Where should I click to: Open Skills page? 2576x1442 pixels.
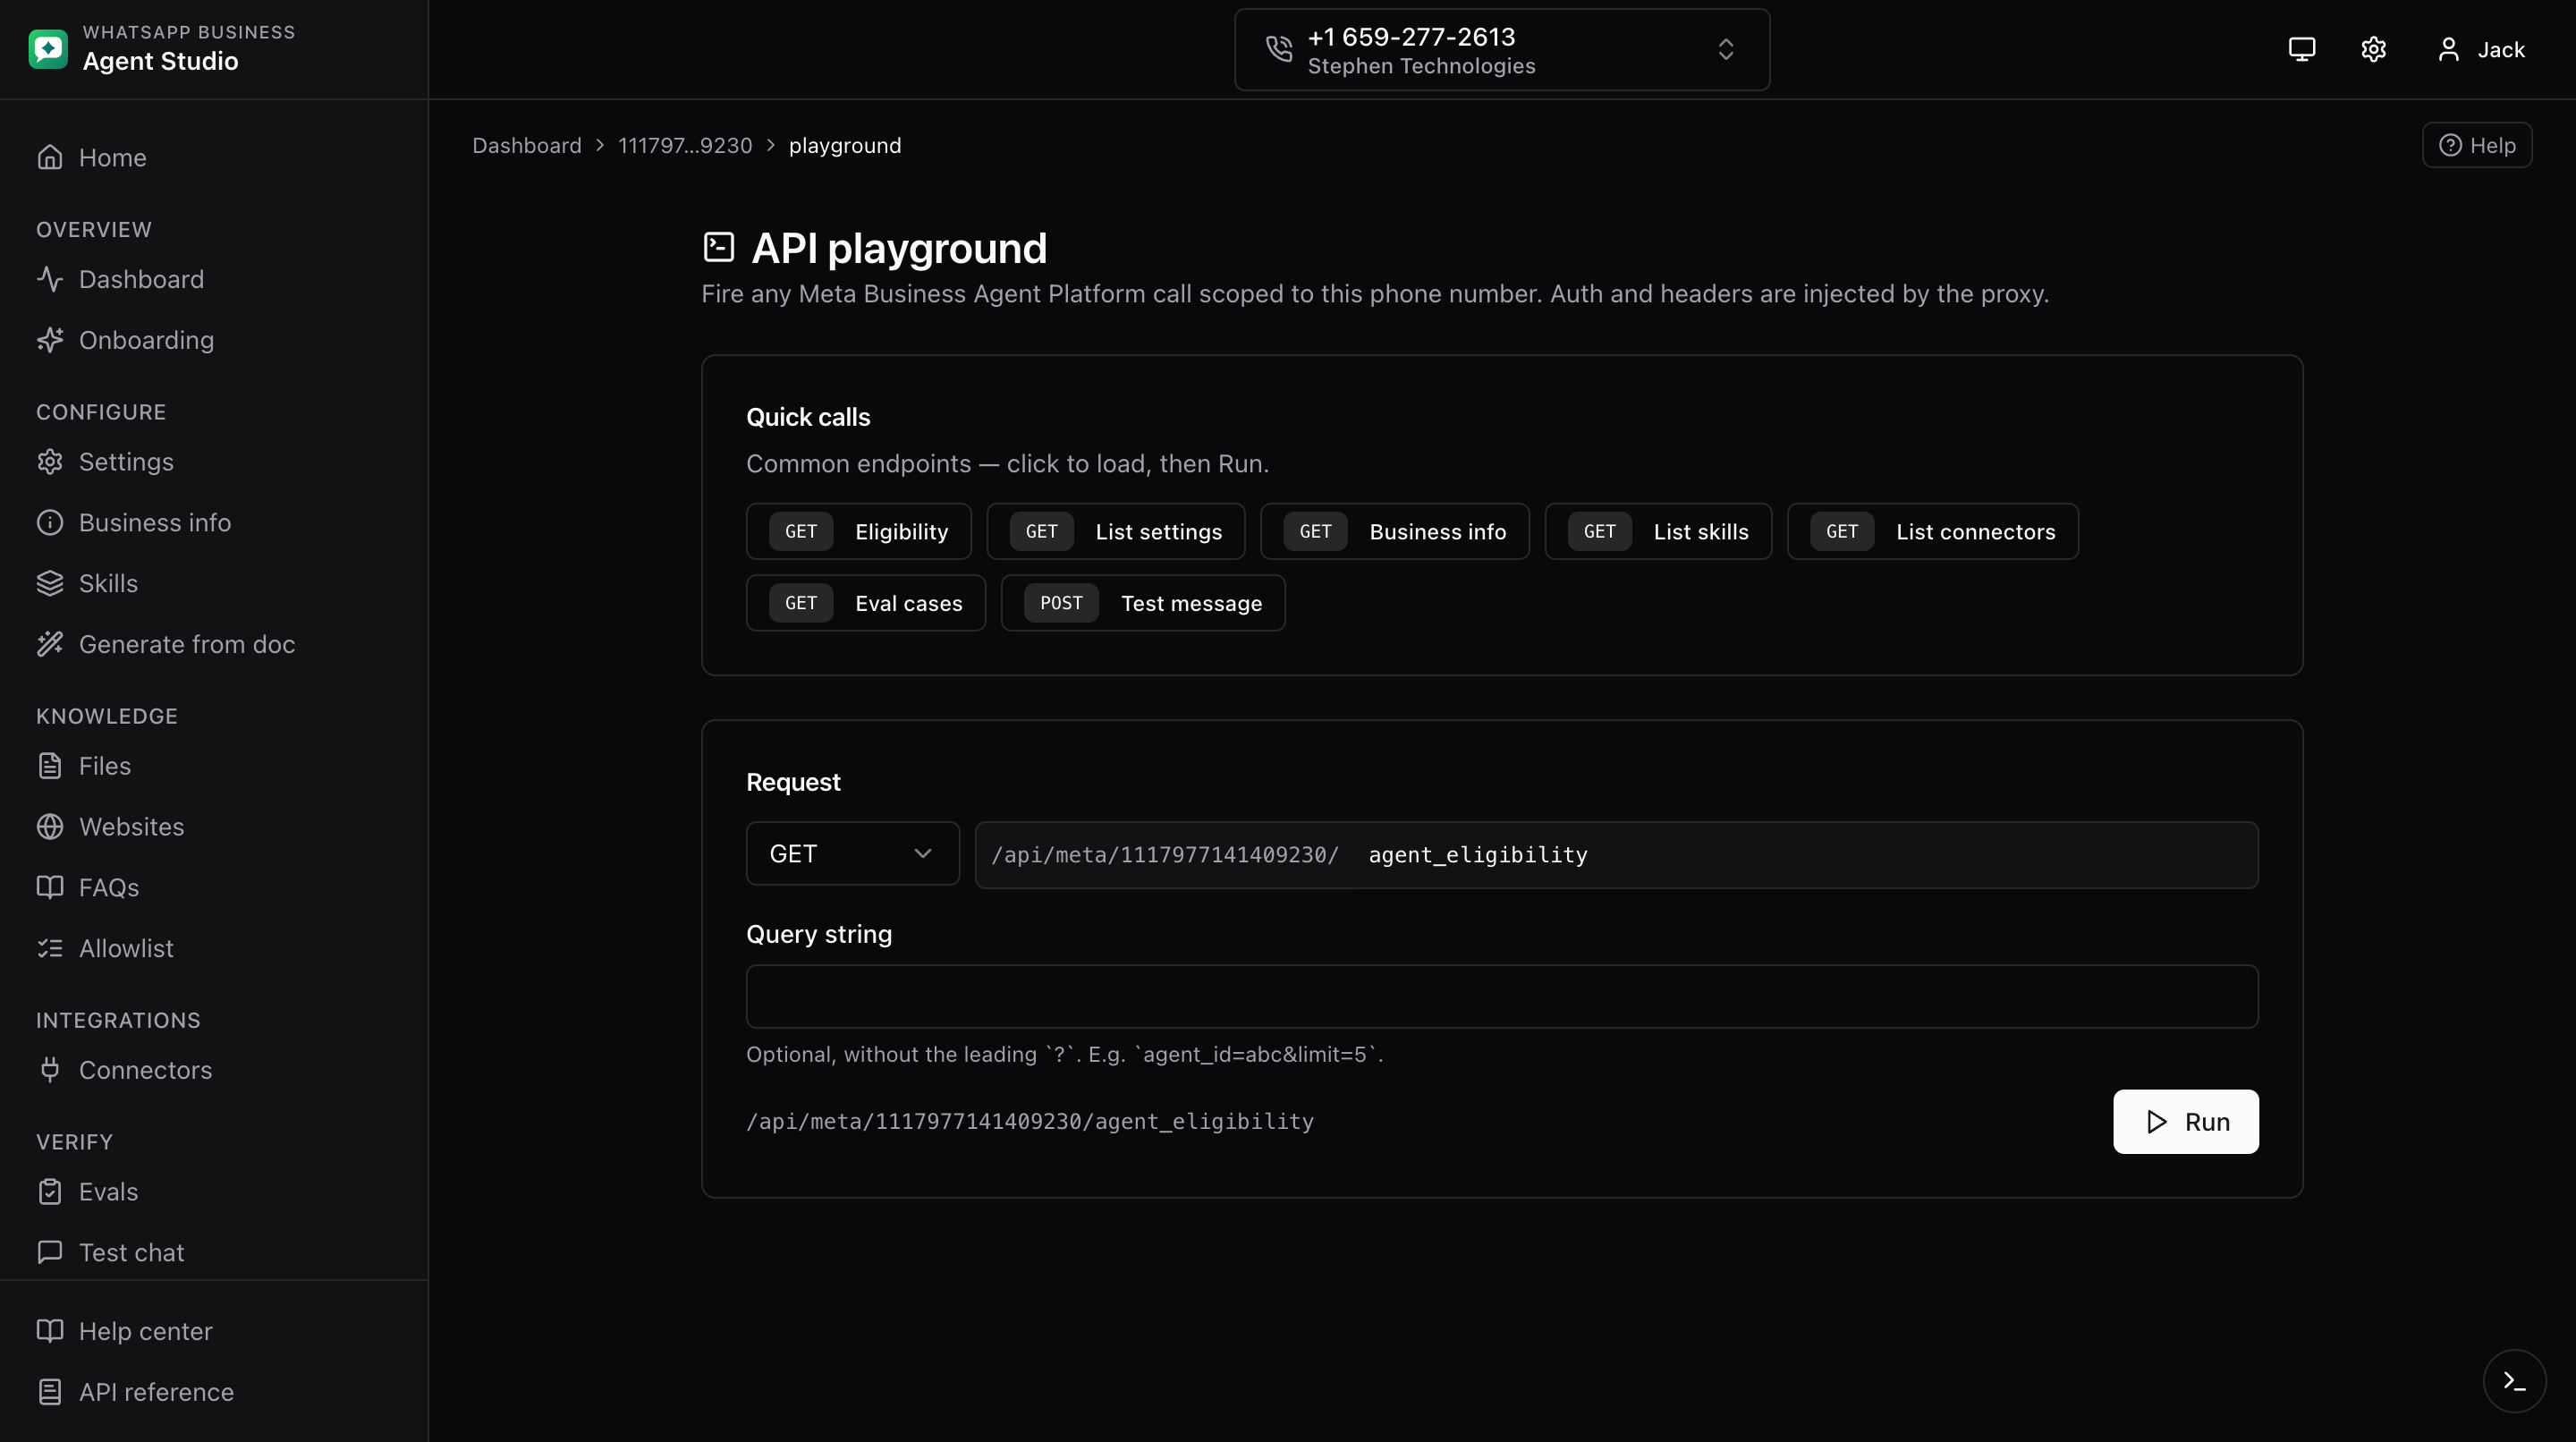pos(214,584)
